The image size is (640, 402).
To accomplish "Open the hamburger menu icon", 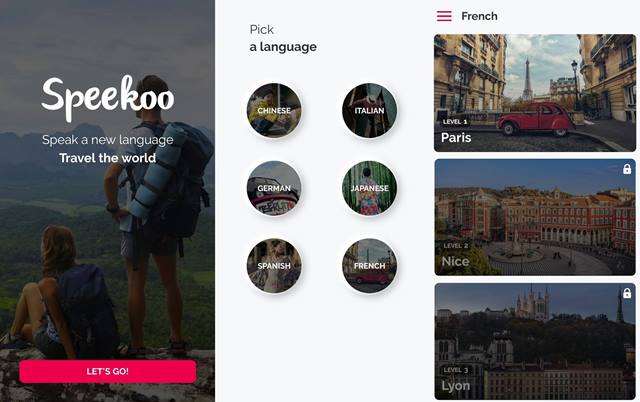I will [x=444, y=16].
